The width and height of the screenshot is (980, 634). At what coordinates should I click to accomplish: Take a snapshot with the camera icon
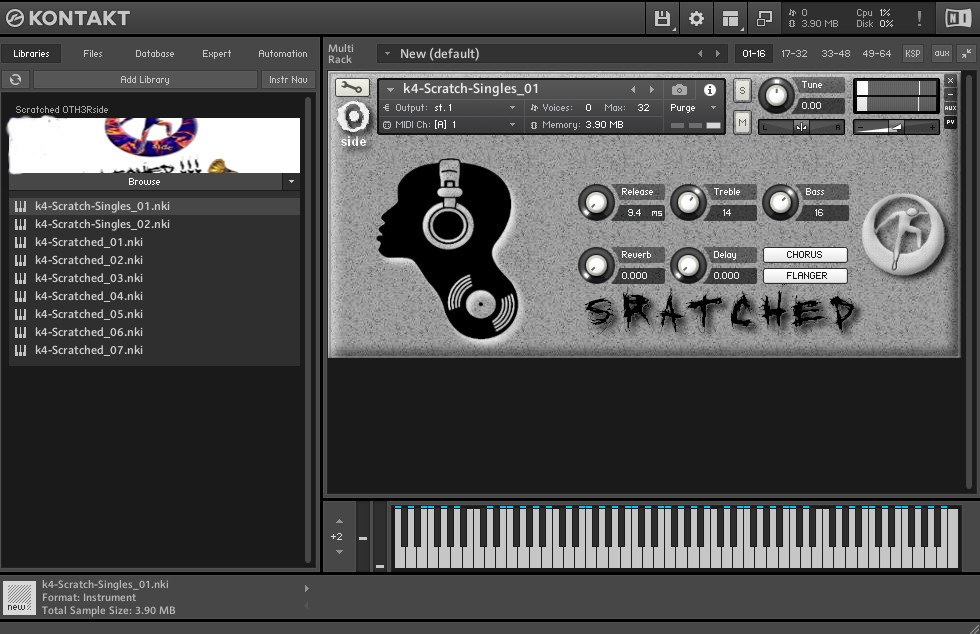click(x=679, y=90)
